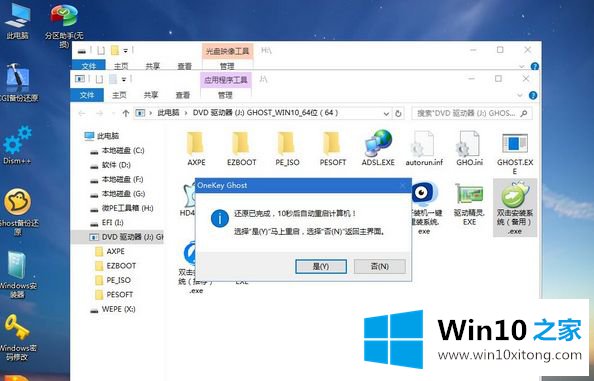Screen dimensions: 594x381
Task: Open the Windows安装器 desktop icon
Action: (17, 274)
